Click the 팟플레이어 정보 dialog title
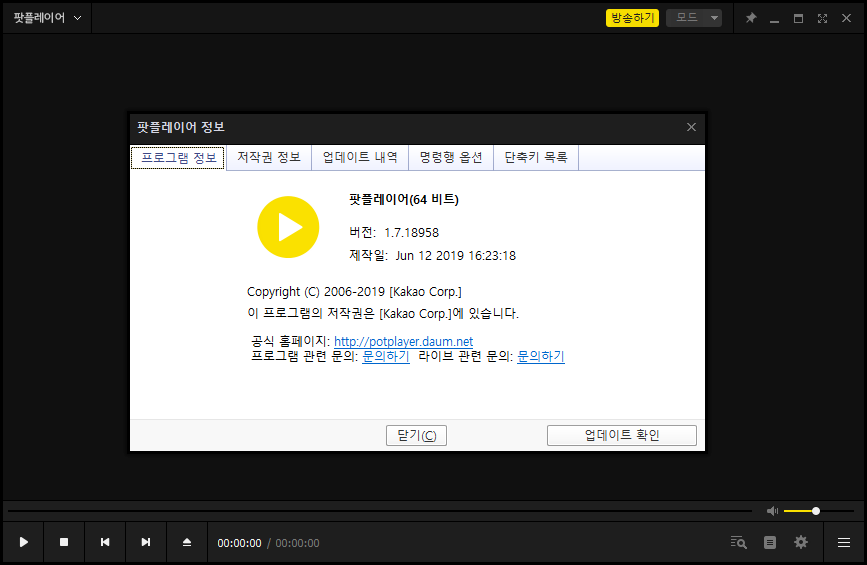The height and width of the screenshot is (565, 867). (181, 127)
